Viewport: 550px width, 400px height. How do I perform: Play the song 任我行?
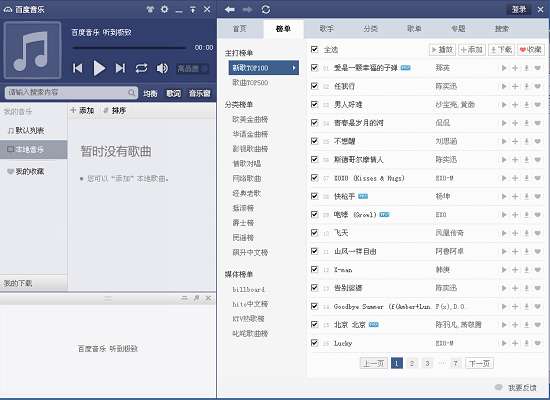504,86
